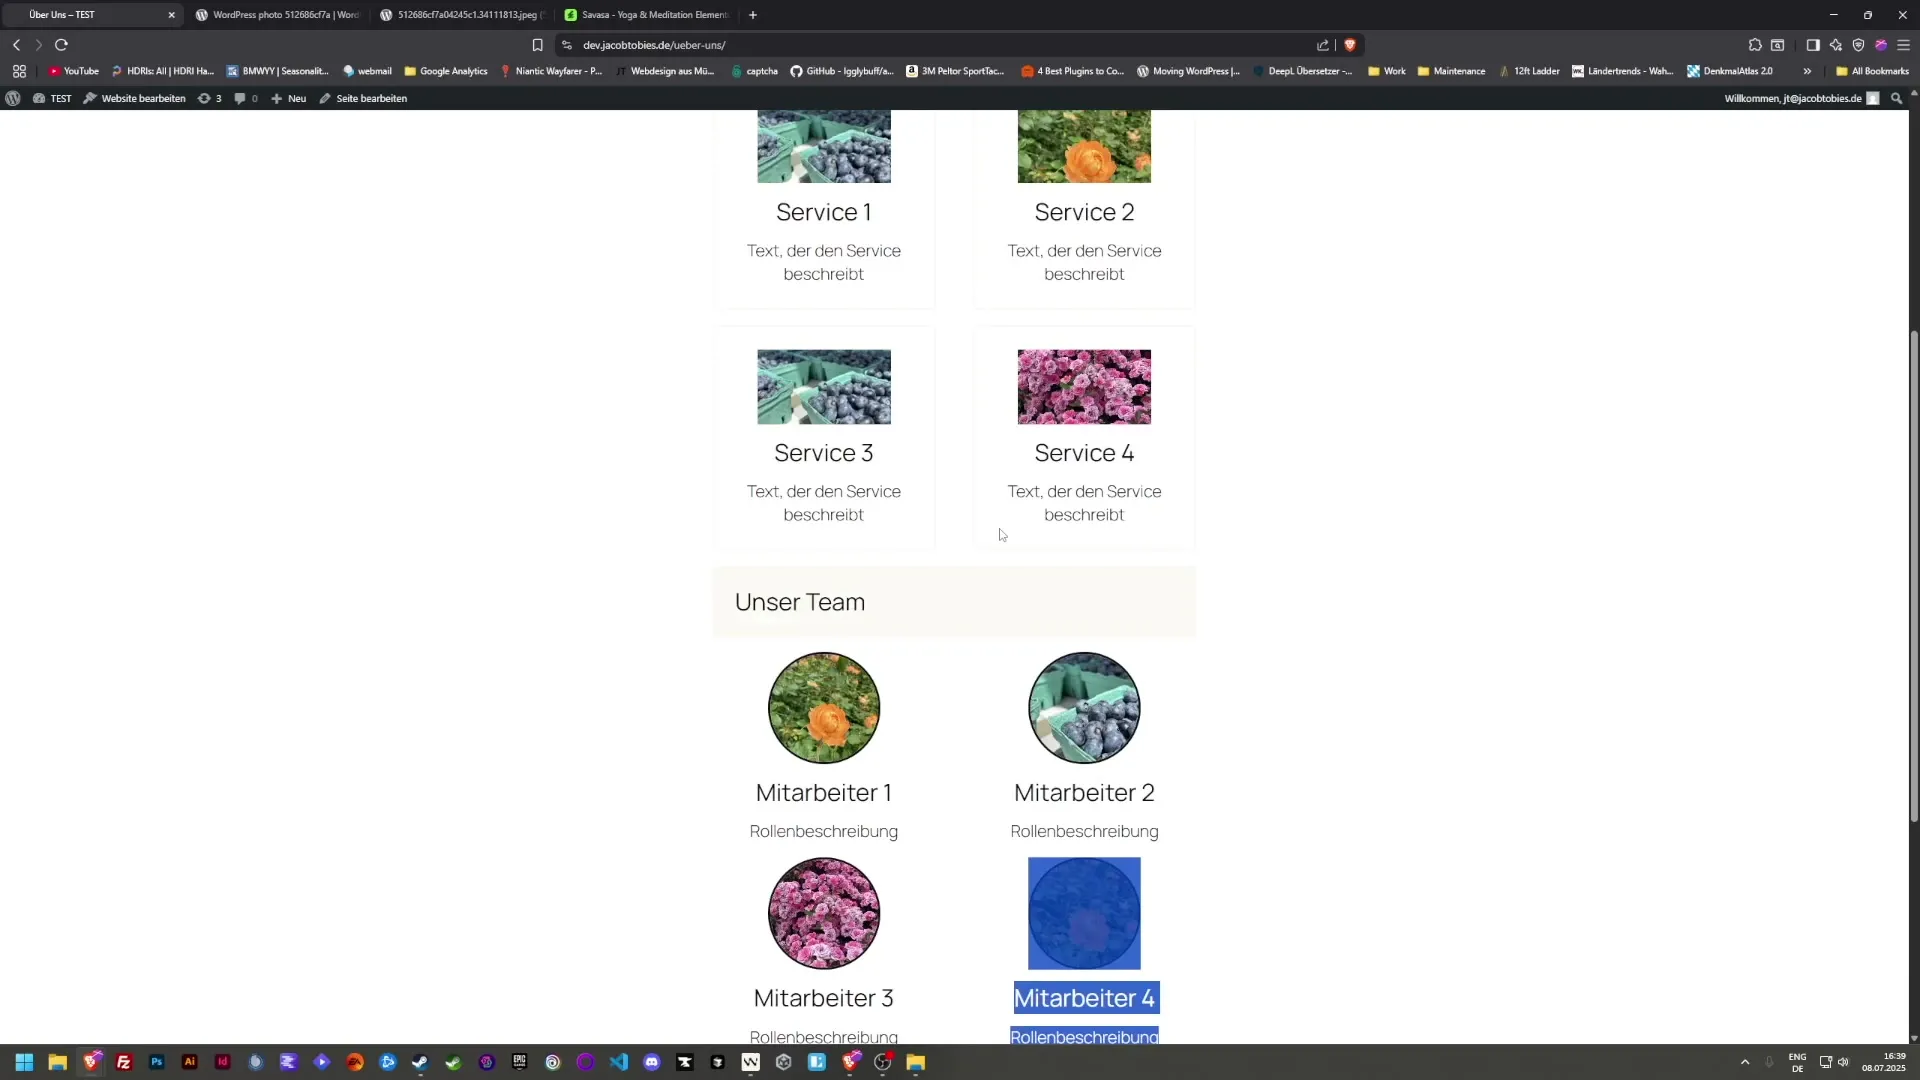Open the browser extensions puzzle icon
1920x1080 pixels.
pos(1756,45)
